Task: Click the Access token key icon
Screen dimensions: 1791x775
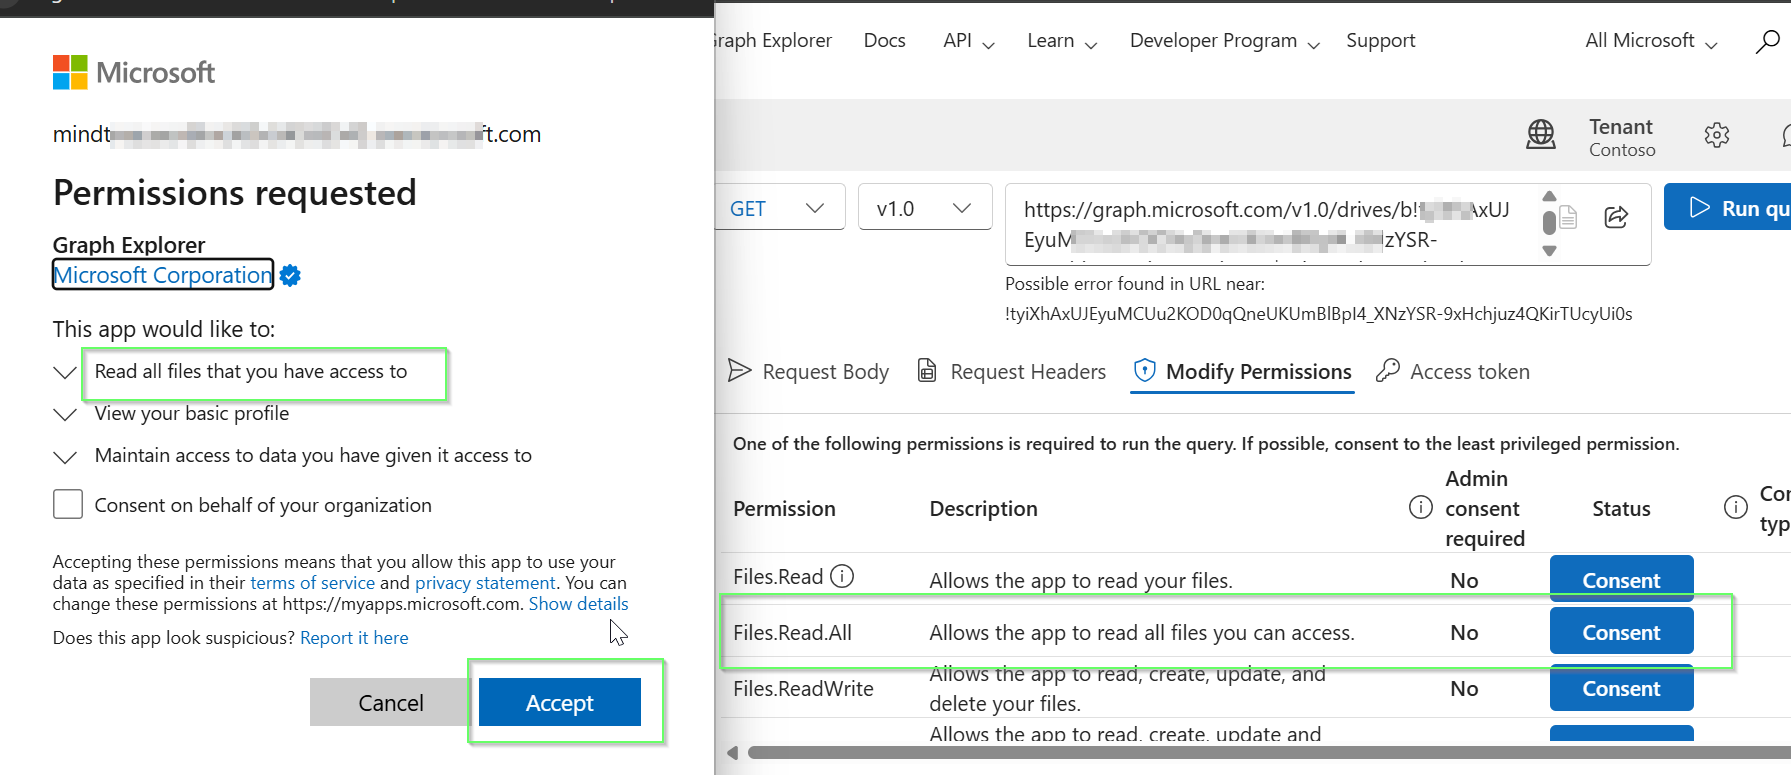Action: [x=1387, y=371]
